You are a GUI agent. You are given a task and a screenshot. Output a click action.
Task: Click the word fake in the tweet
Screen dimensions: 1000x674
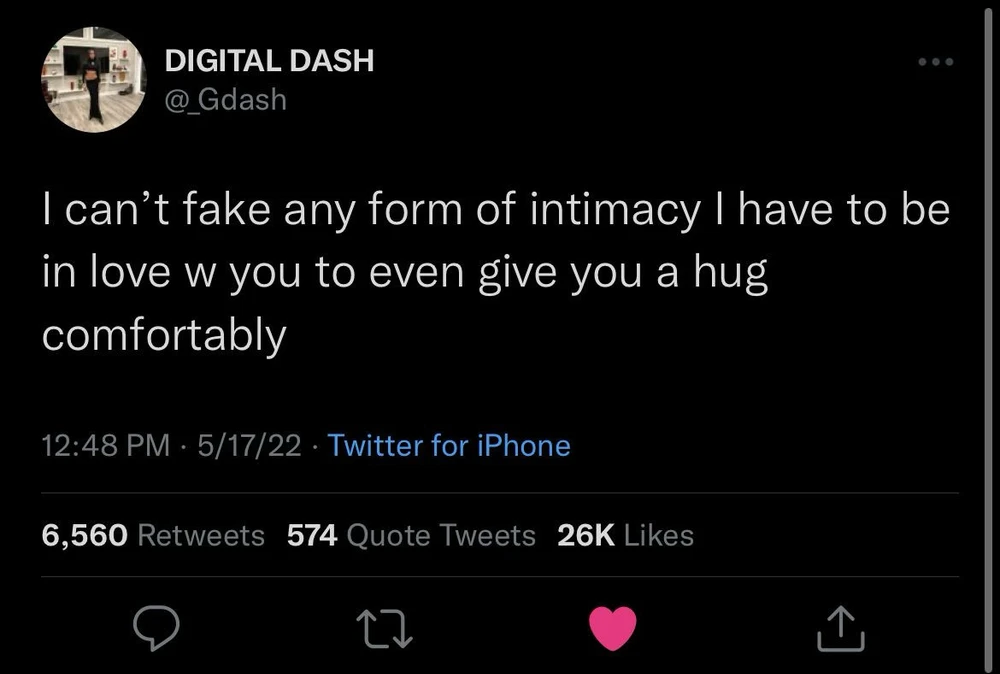click(226, 210)
